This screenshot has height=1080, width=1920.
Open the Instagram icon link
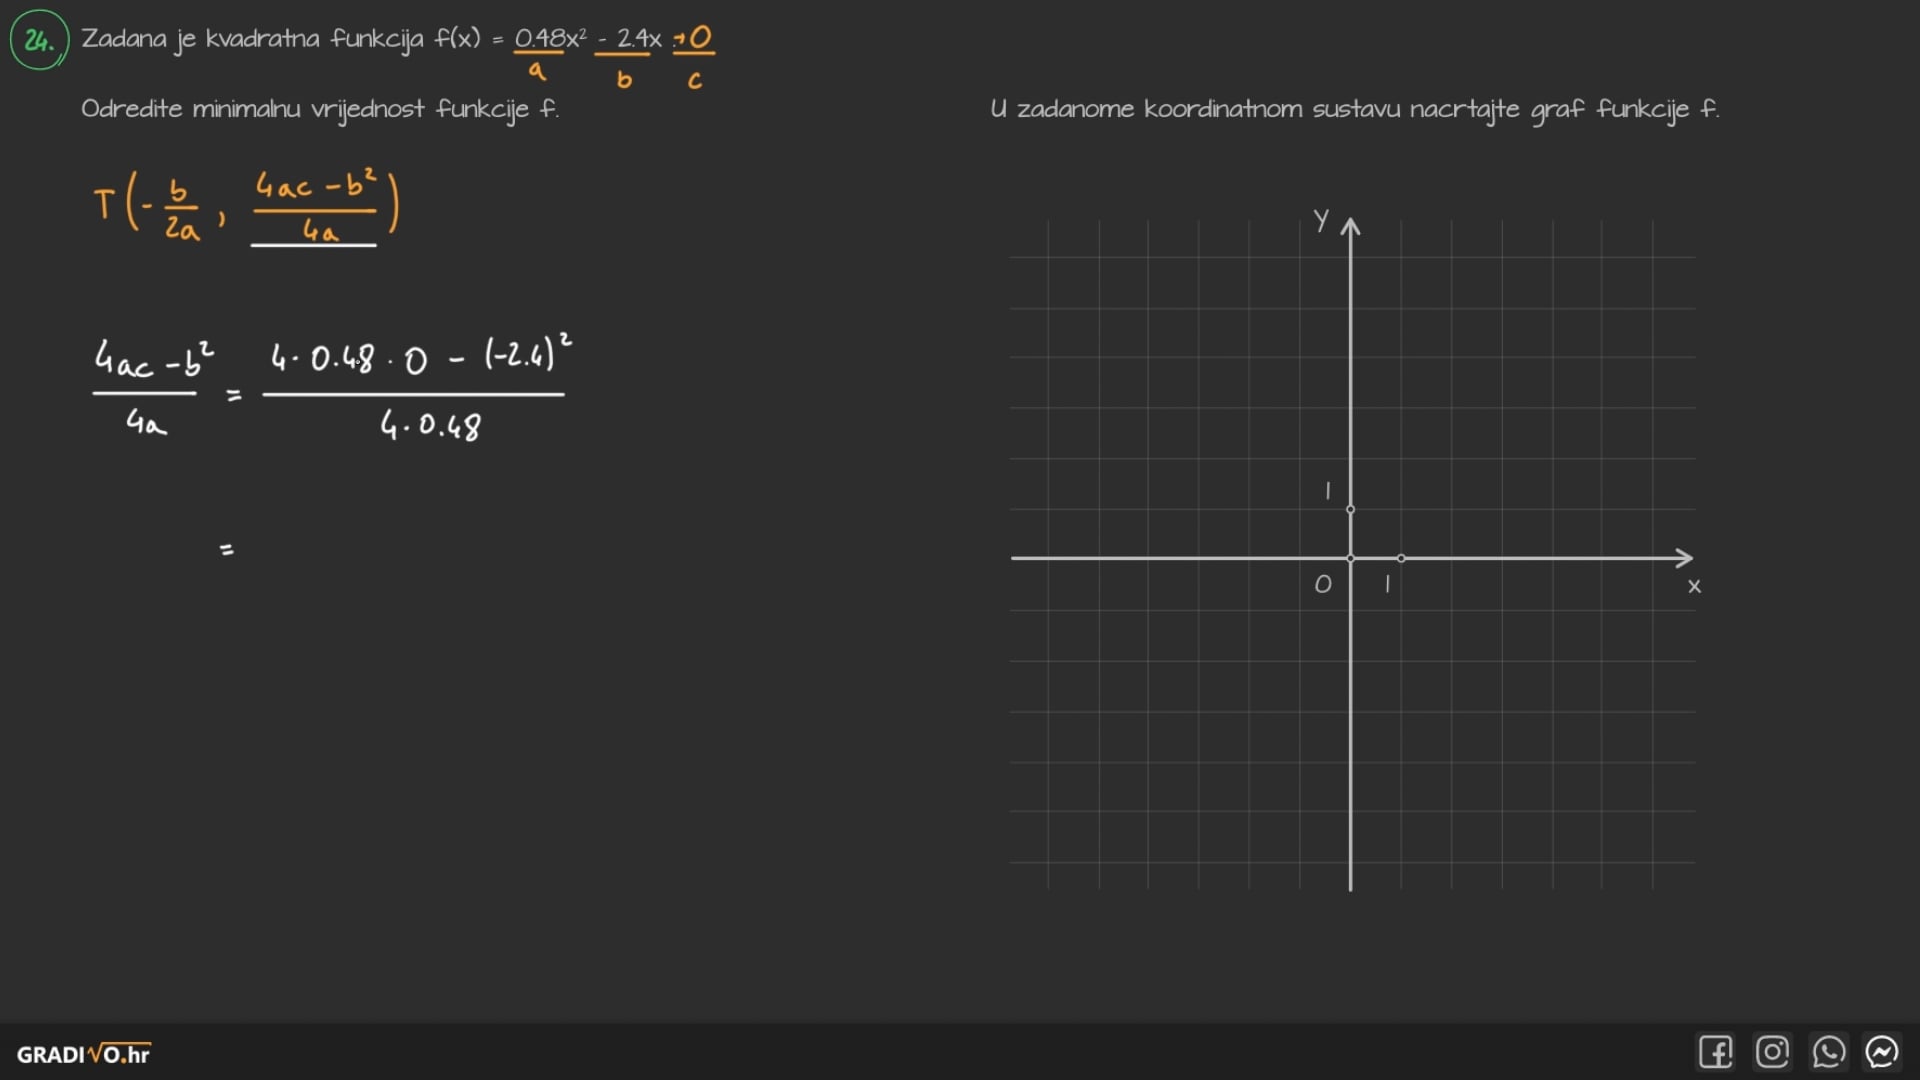1772,1052
